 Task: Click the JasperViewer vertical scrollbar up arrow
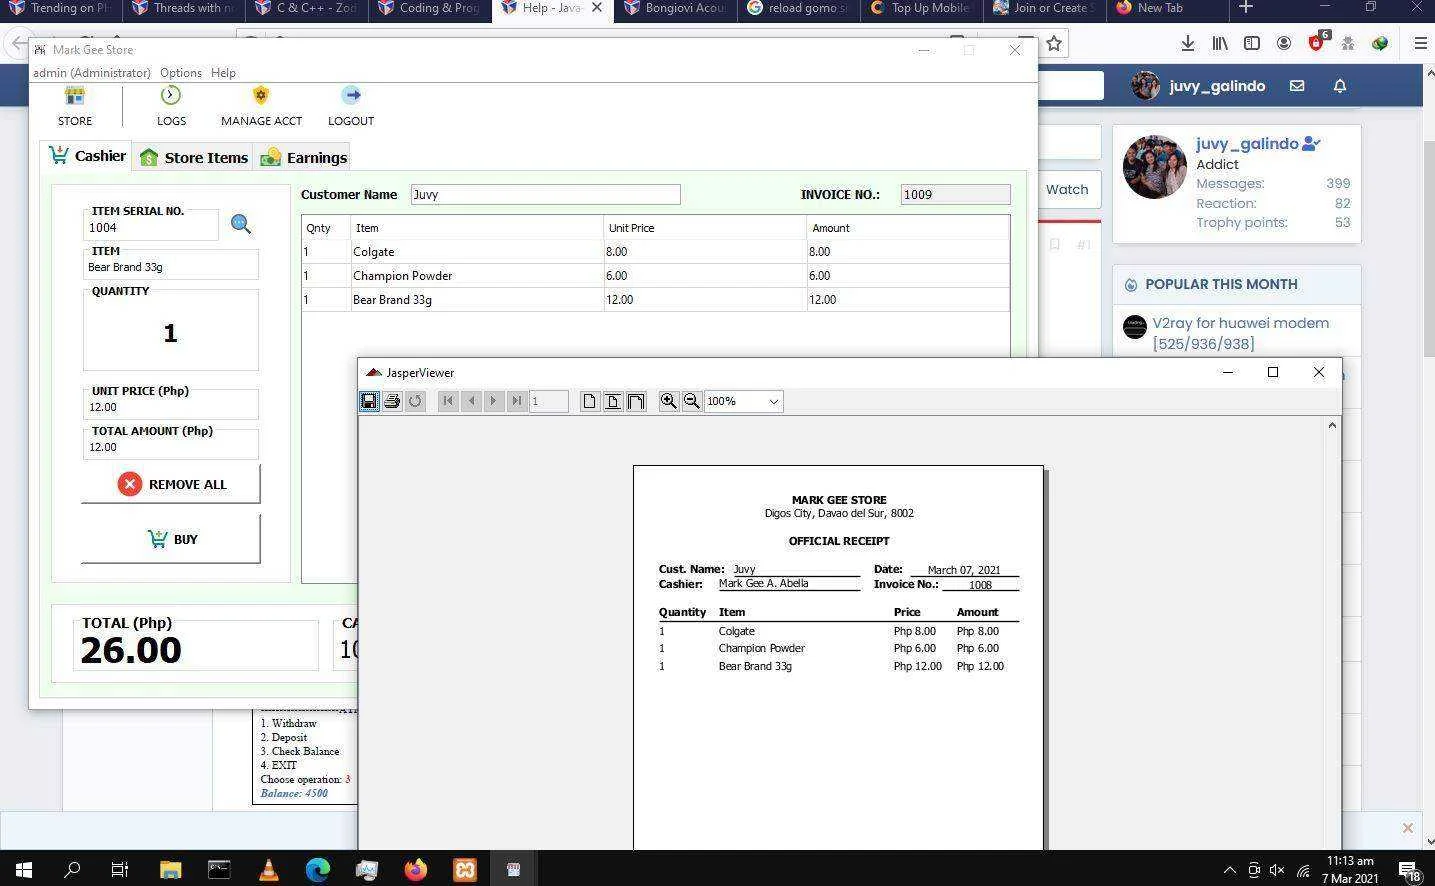click(1332, 426)
